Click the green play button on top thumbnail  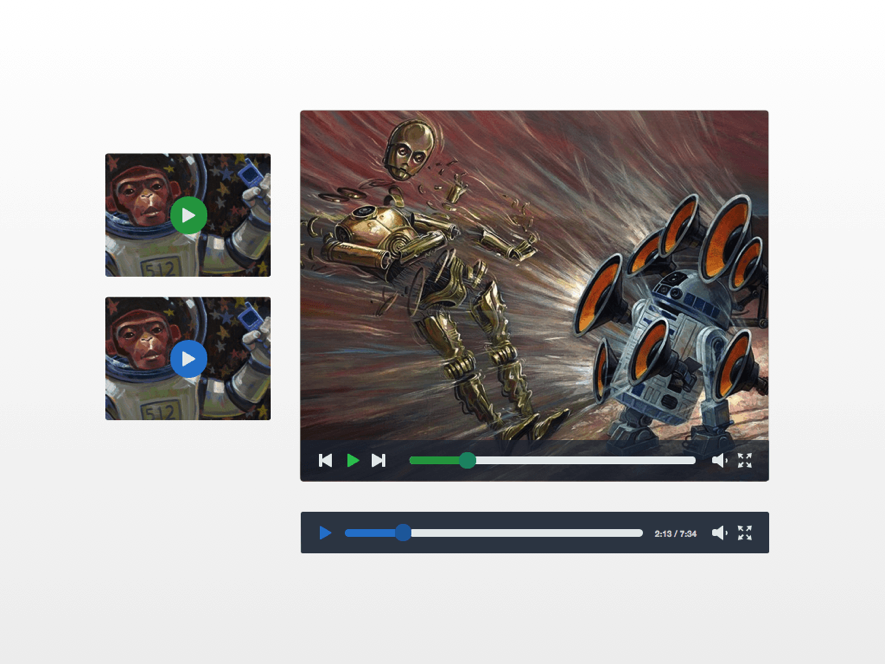point(189,215)
